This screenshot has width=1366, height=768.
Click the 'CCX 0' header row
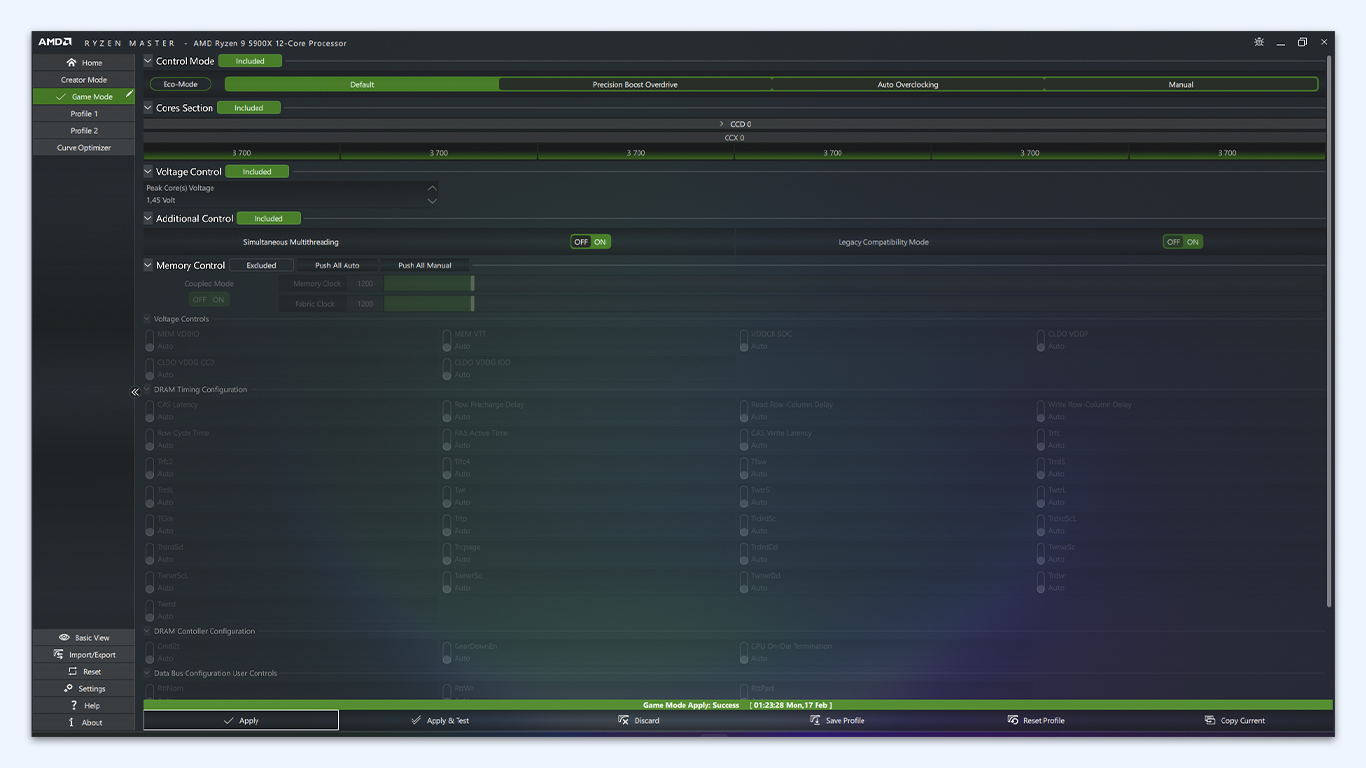[735, 138]
